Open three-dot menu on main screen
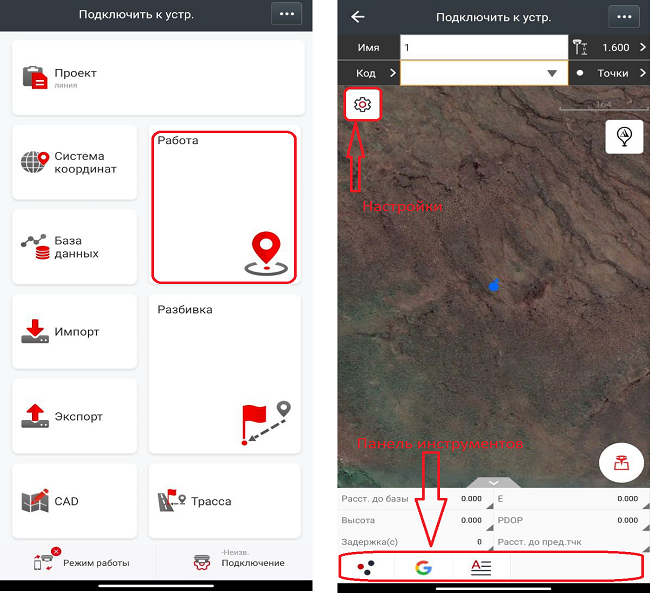 tap(287, 14)
